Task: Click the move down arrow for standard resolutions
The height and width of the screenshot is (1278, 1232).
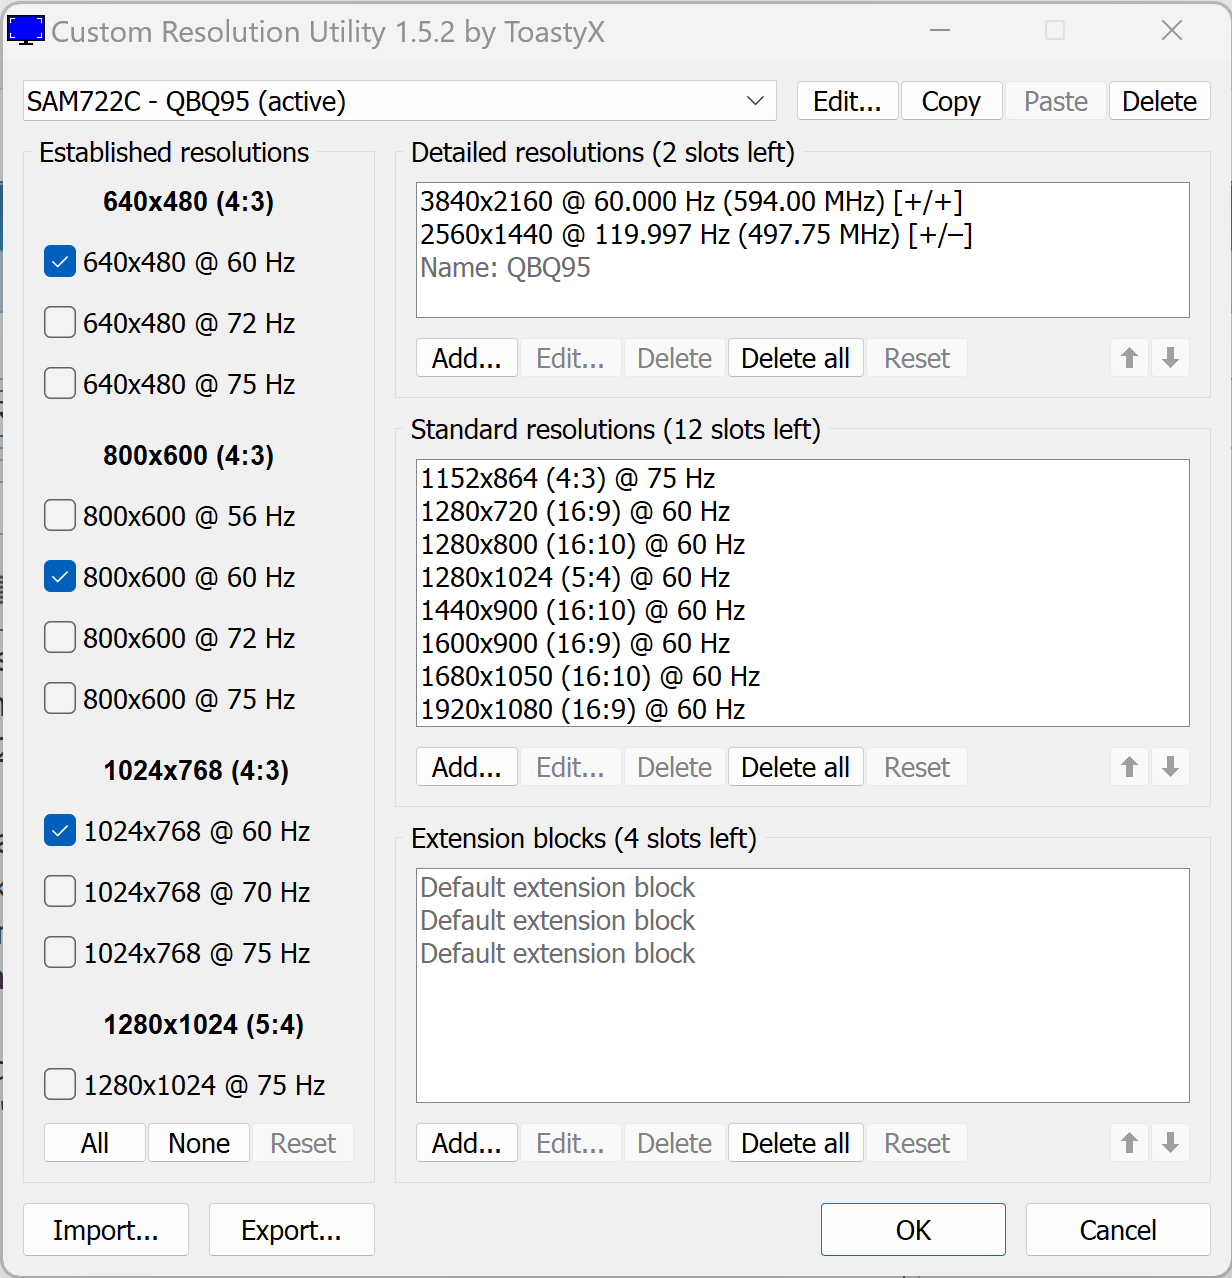Action: (x=1170, y=767)
